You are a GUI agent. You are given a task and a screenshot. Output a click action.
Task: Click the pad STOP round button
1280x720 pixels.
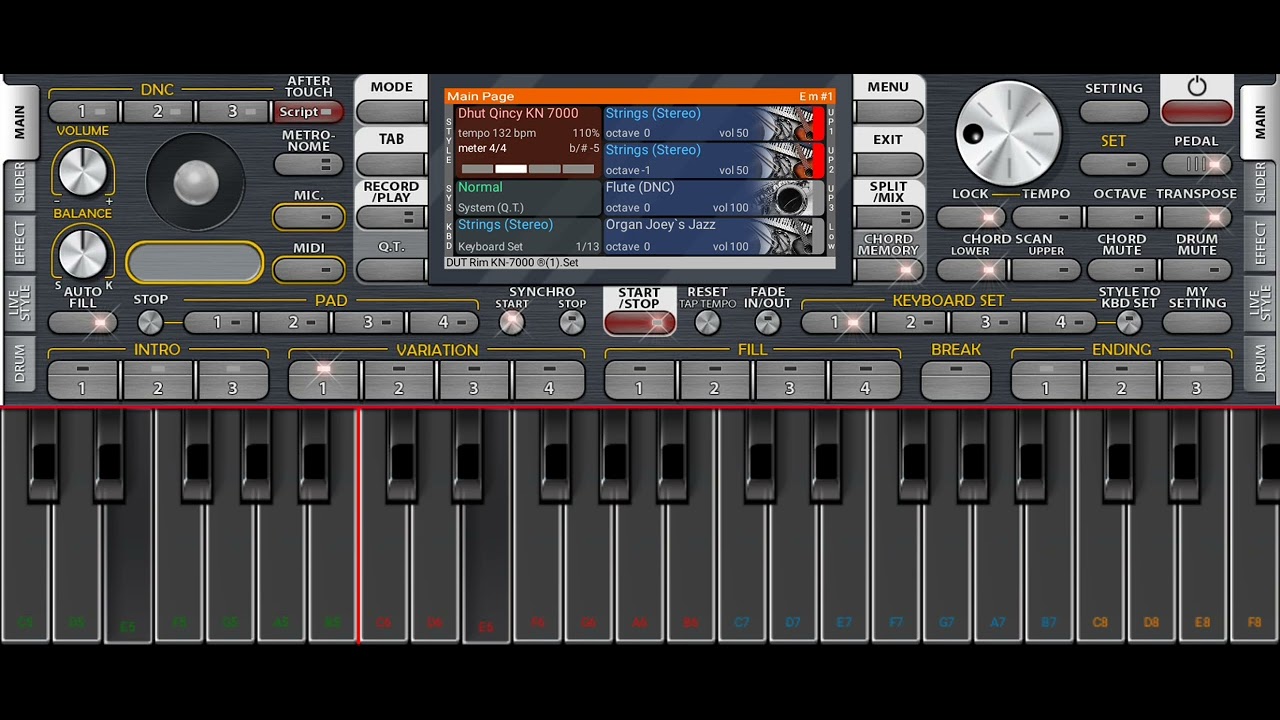(150, 322)
